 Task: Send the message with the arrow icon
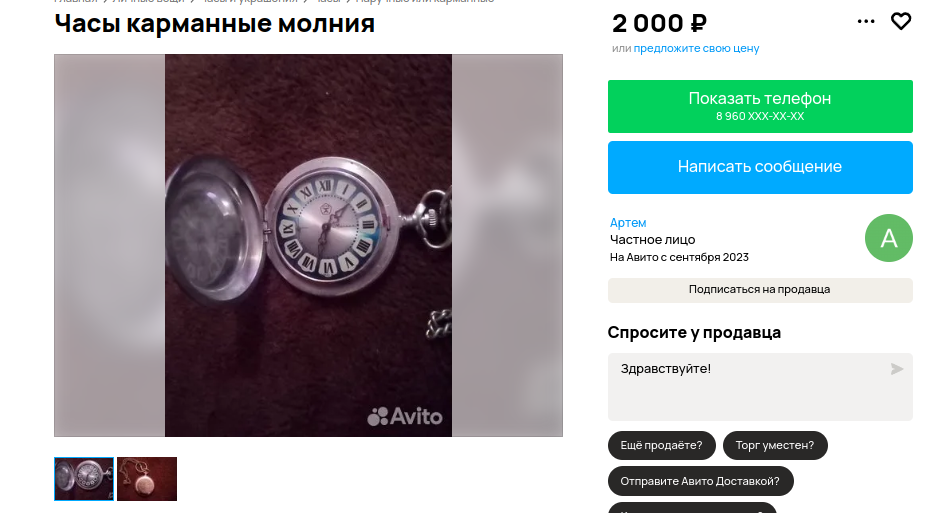coord(897,369)
